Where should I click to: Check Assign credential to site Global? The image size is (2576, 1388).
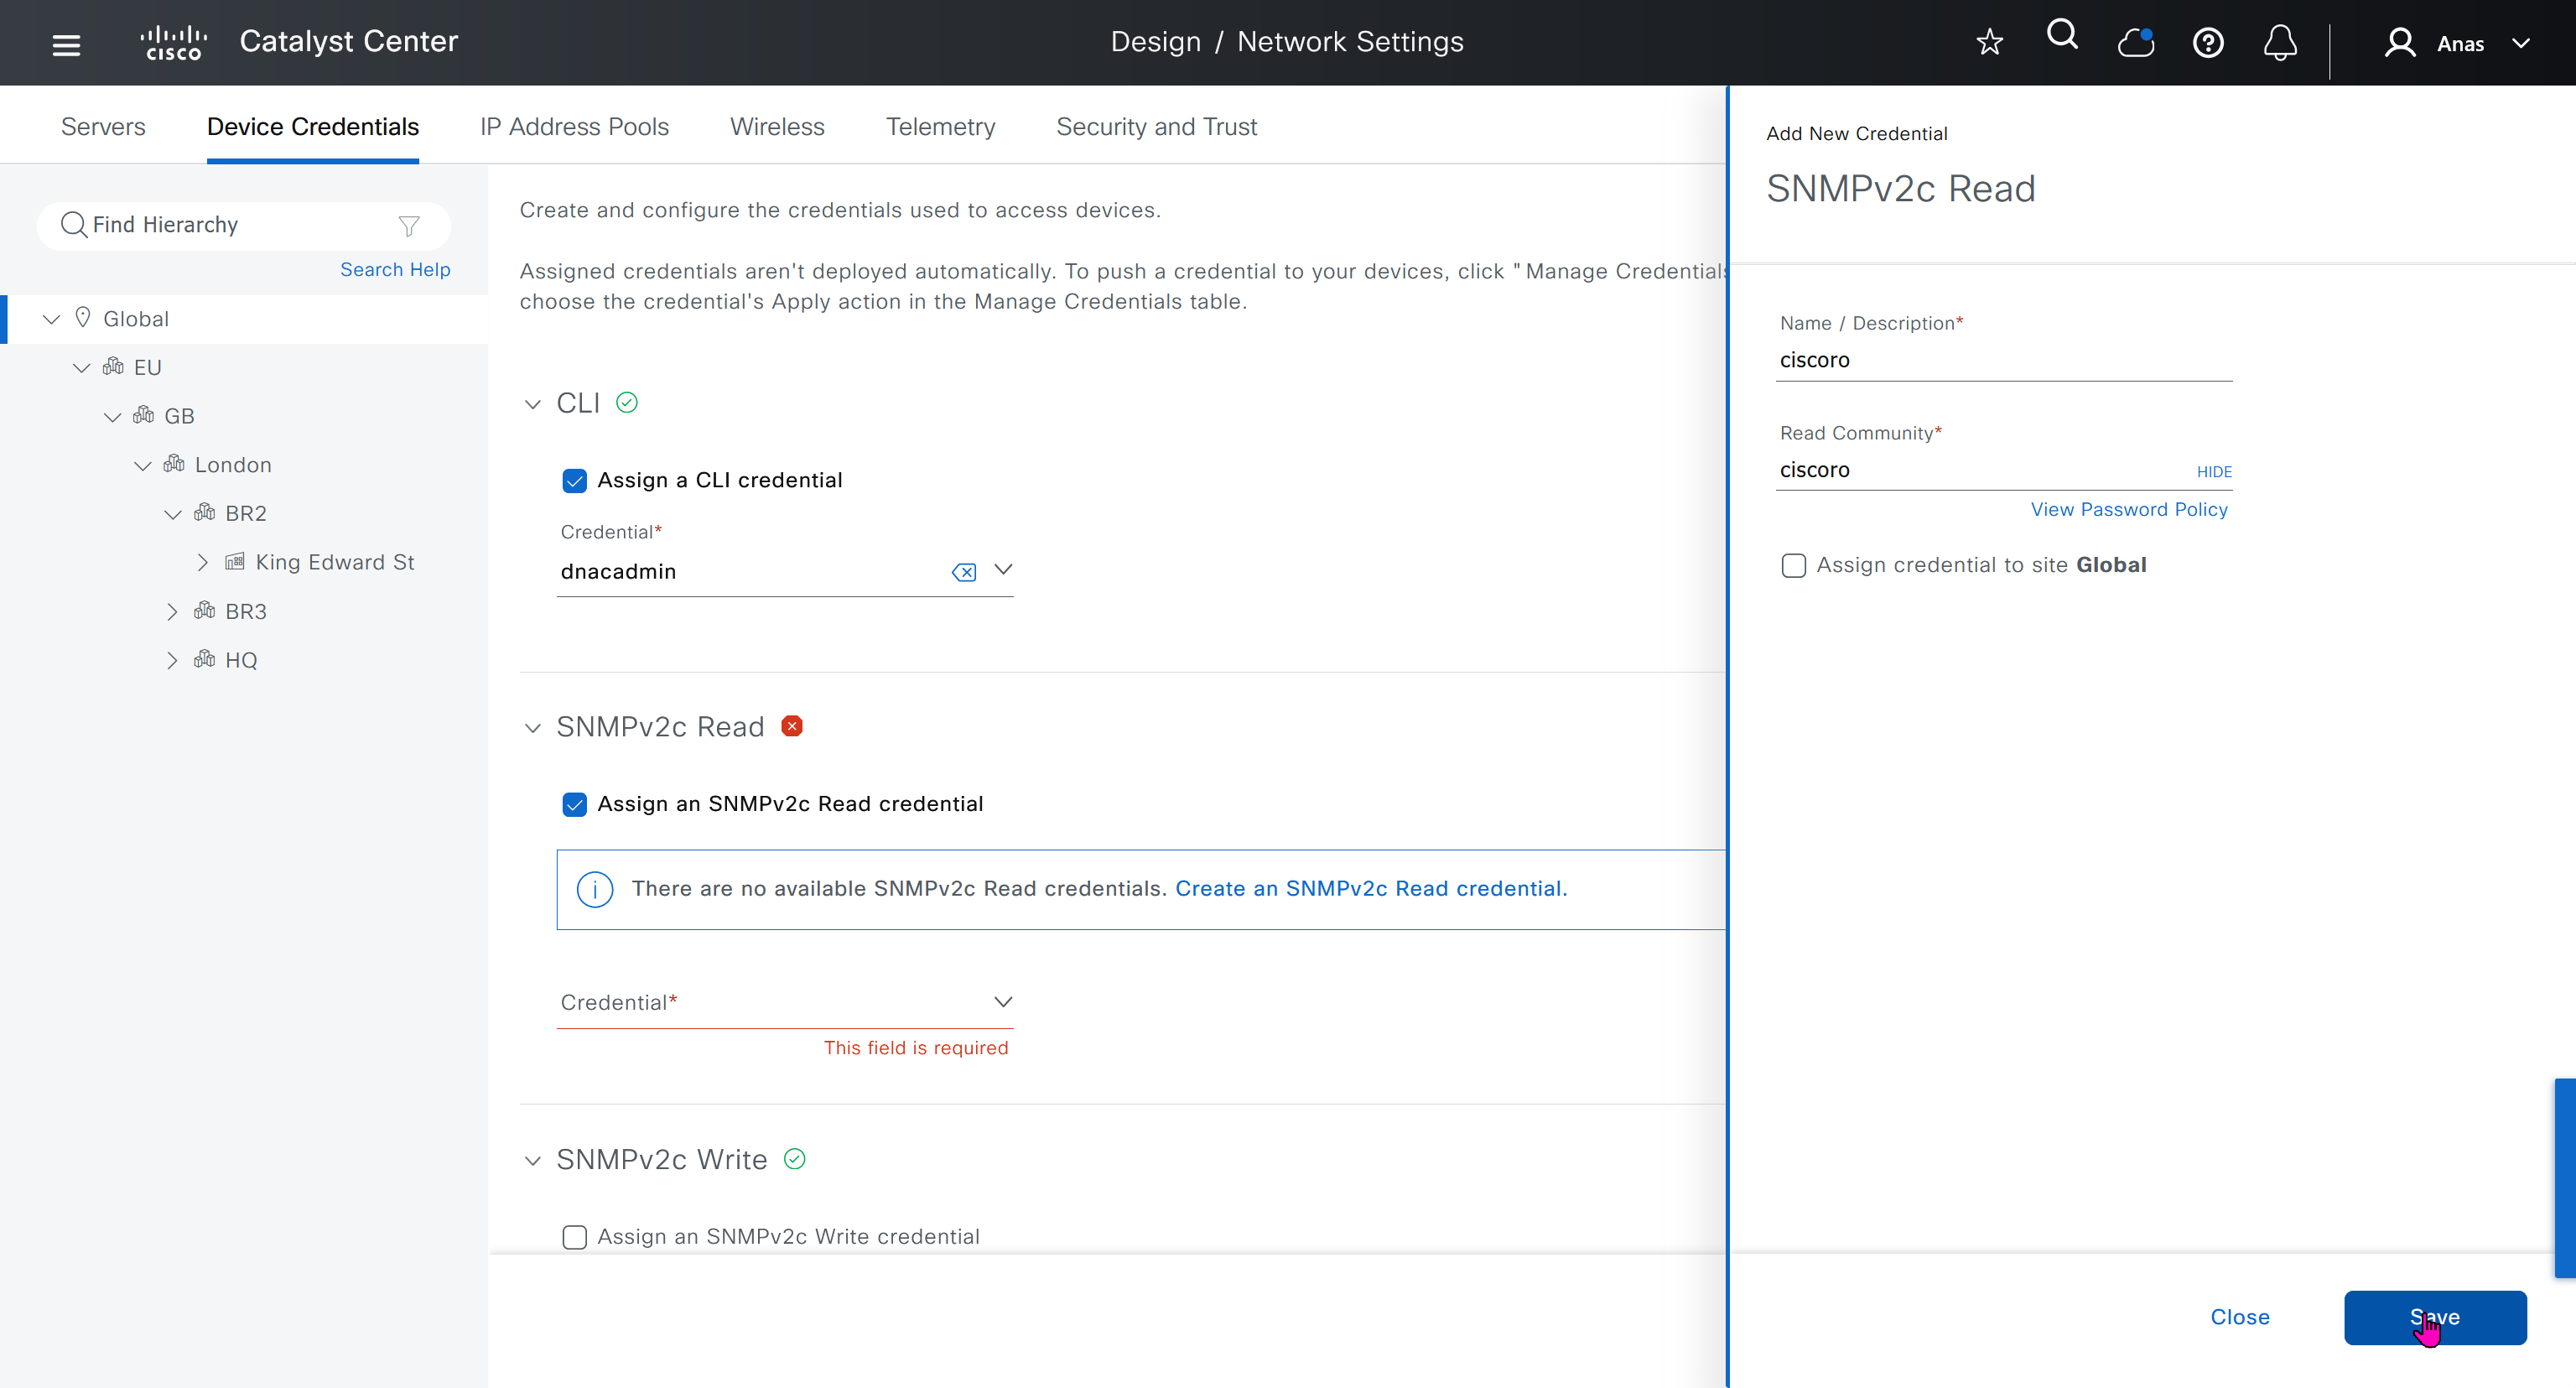click(1793, 566)
